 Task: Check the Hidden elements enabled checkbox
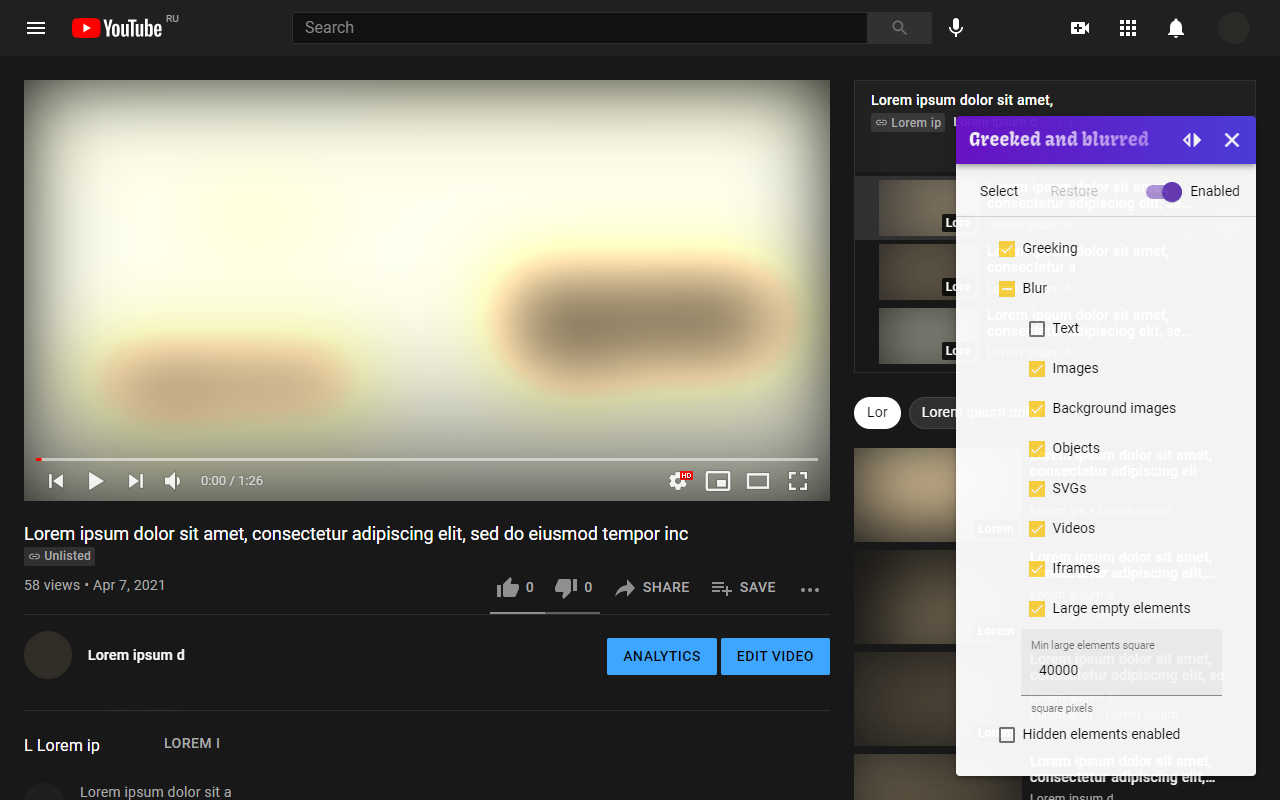(1007, 734)
